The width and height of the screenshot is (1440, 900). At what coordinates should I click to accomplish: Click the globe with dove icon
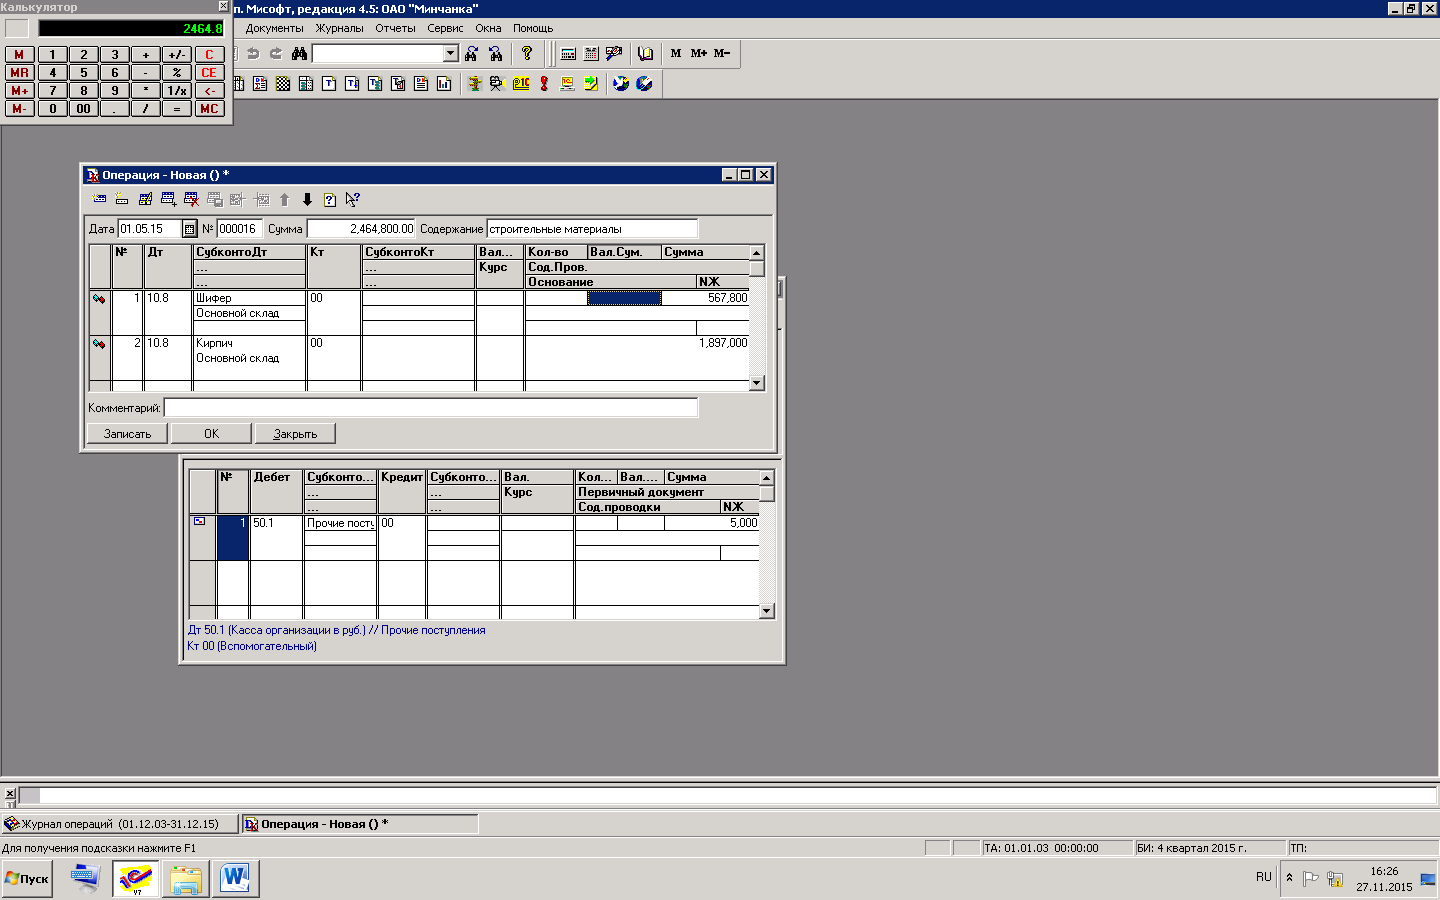(x=621, y=84)
